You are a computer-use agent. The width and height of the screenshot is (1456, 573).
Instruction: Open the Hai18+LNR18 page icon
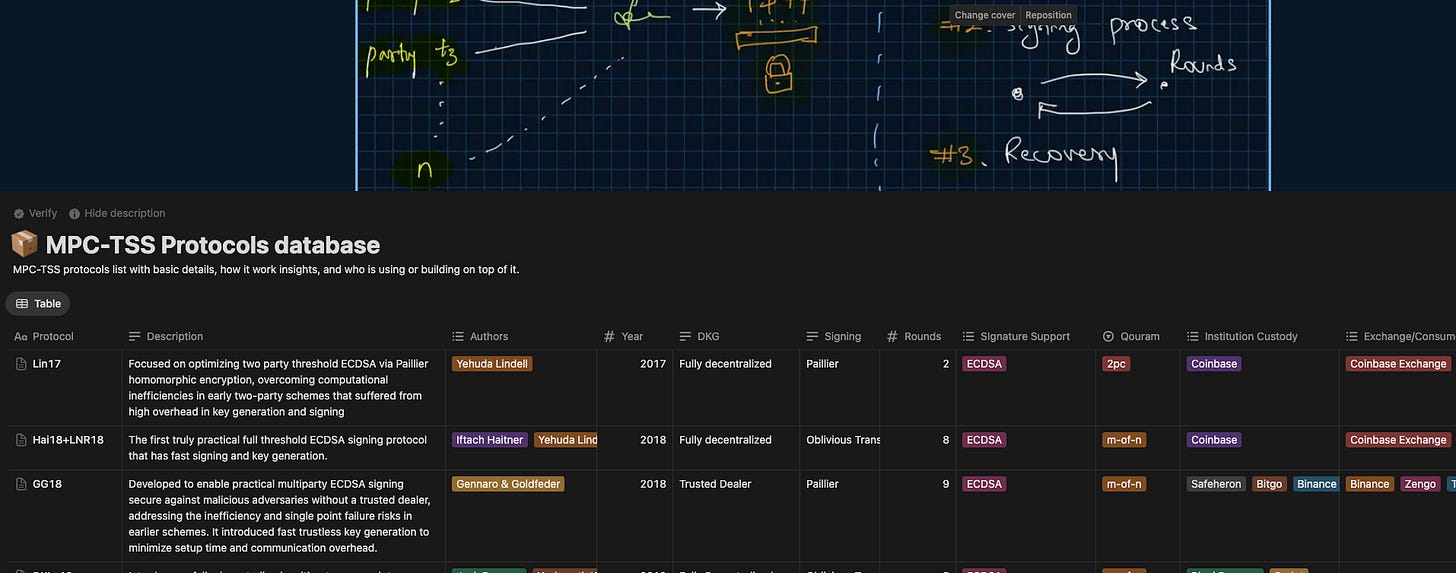tap(21, 440)
